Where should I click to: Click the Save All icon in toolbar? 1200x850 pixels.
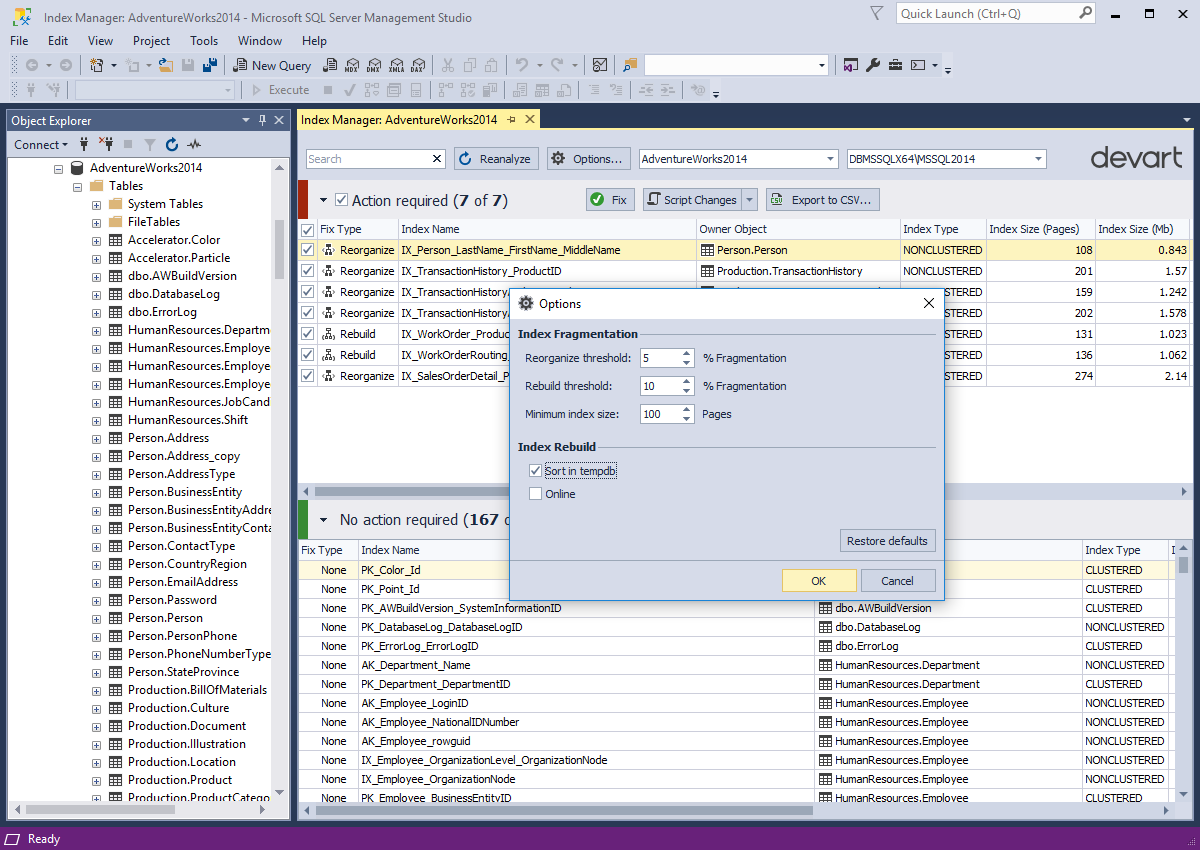pos(210,65)
